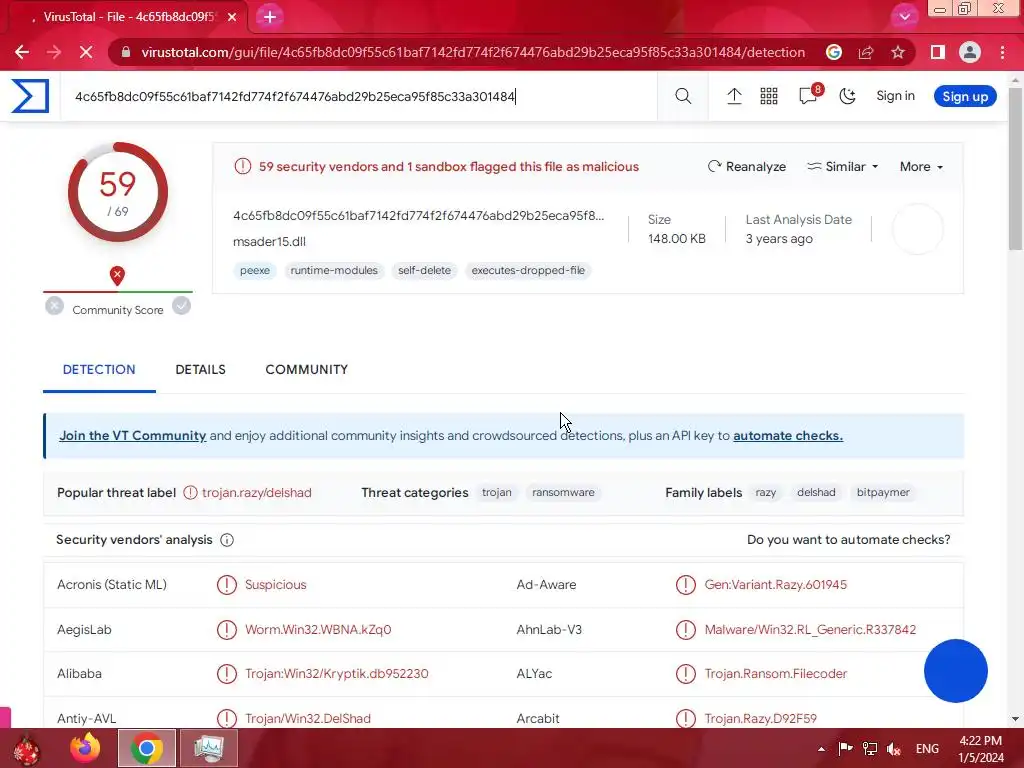This screenshot has height=768, width=1024.
Task: Click Join the VT Community link
Action: tap(133, 436)
